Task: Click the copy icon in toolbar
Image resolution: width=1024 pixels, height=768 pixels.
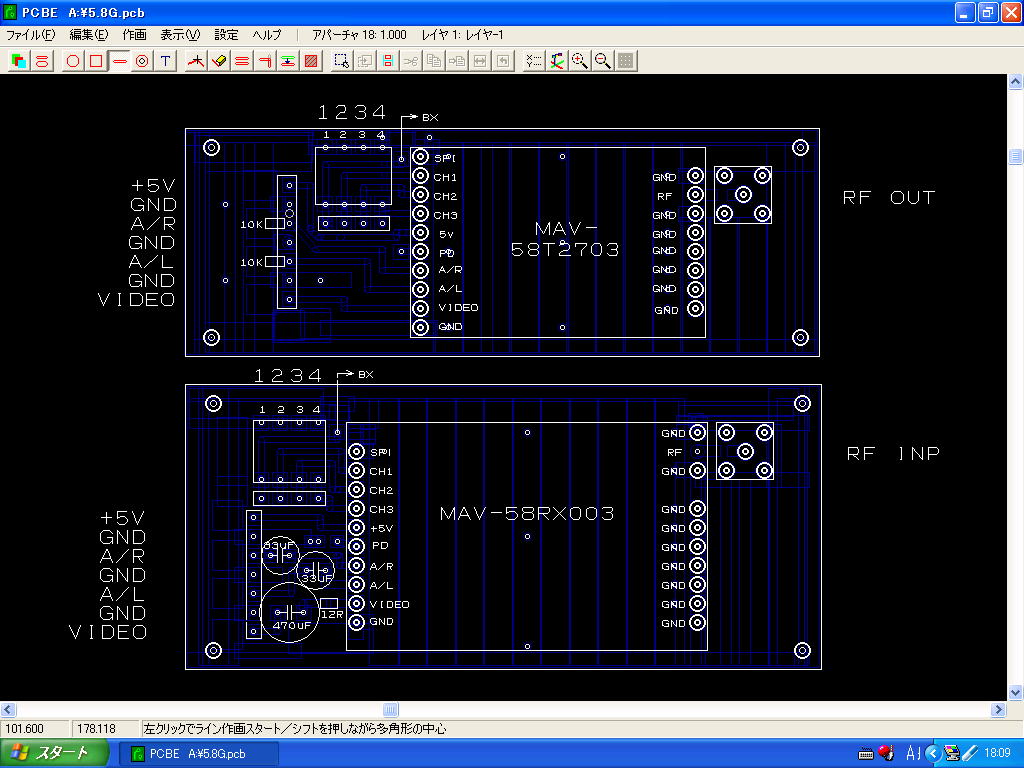Action: coord(434,61)
